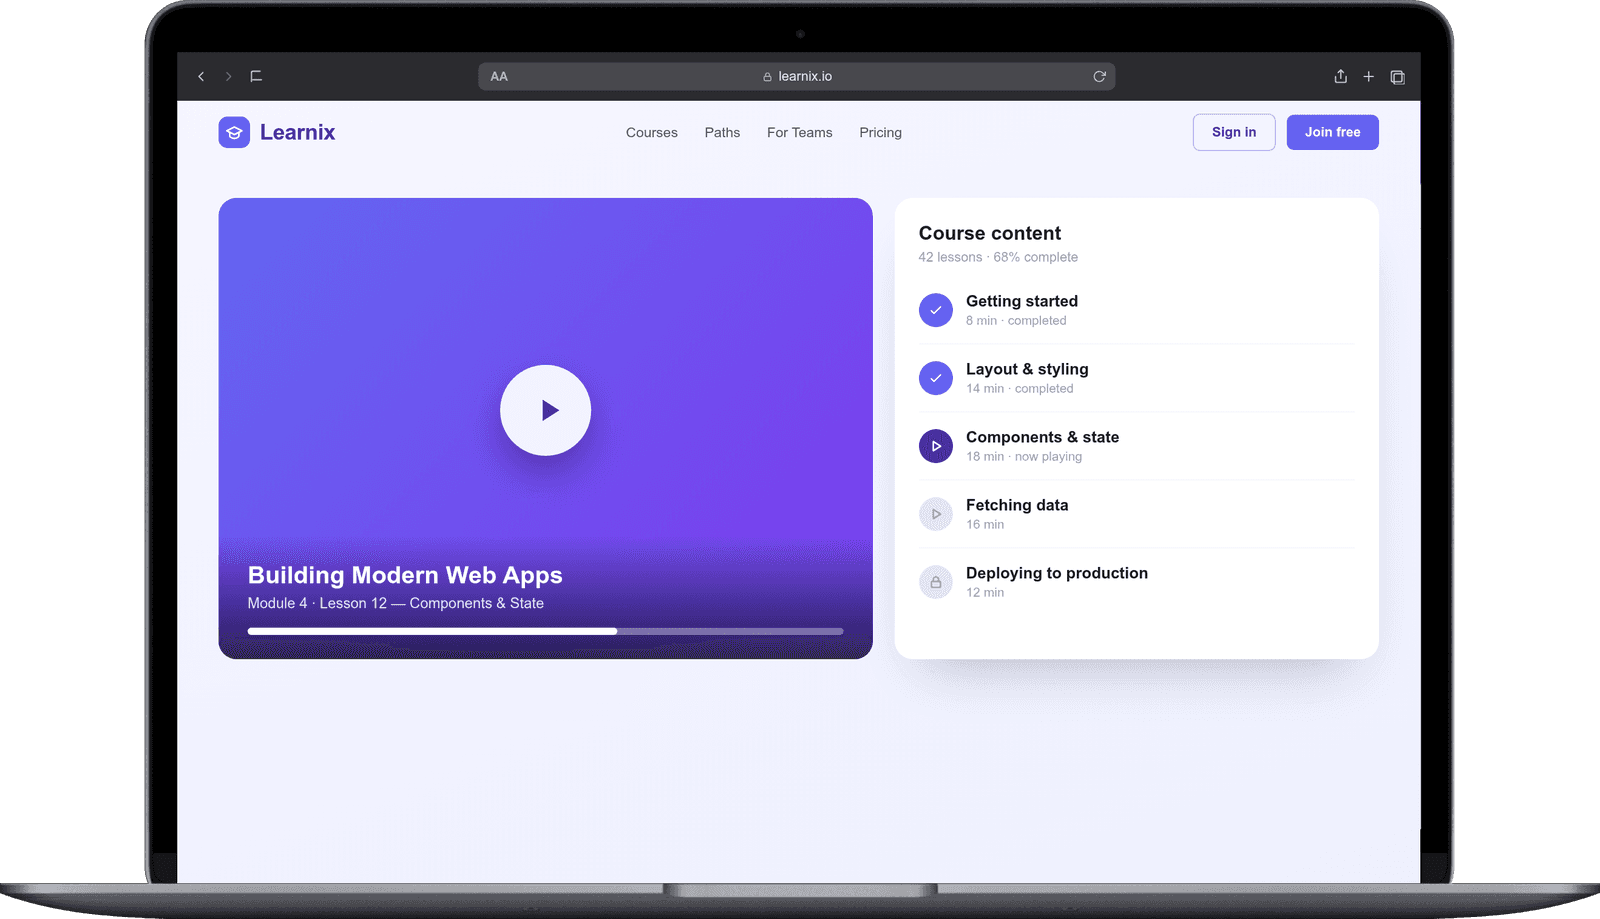Open the Pricing nav item
This screenshot has width=1600, height=919.
[881, 132]
